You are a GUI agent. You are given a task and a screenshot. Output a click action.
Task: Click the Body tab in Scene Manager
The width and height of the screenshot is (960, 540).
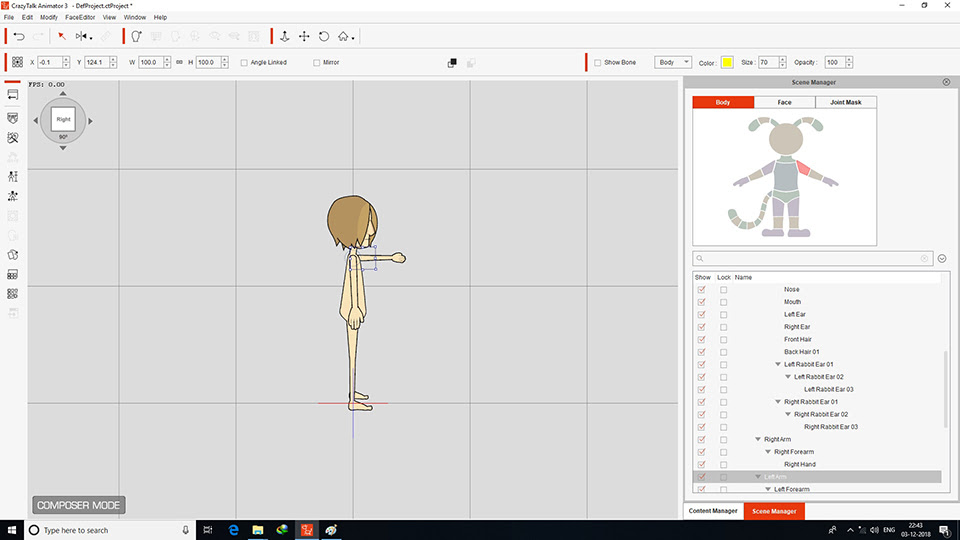tap(723, 102)
